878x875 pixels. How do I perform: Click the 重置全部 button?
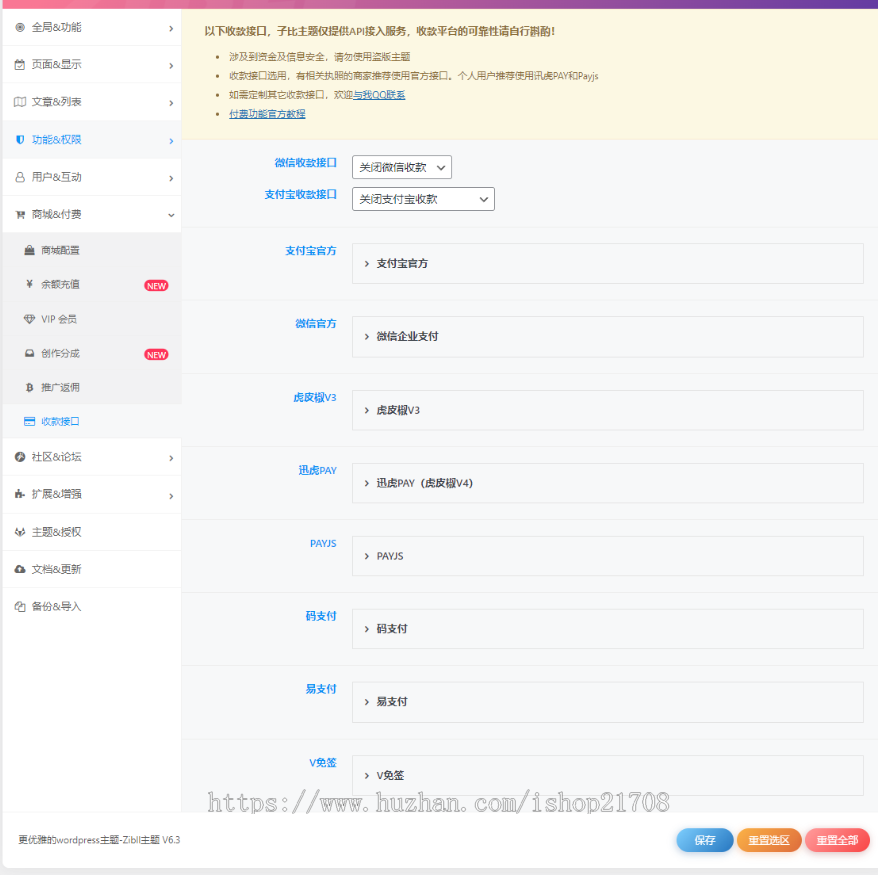[837, 840]
